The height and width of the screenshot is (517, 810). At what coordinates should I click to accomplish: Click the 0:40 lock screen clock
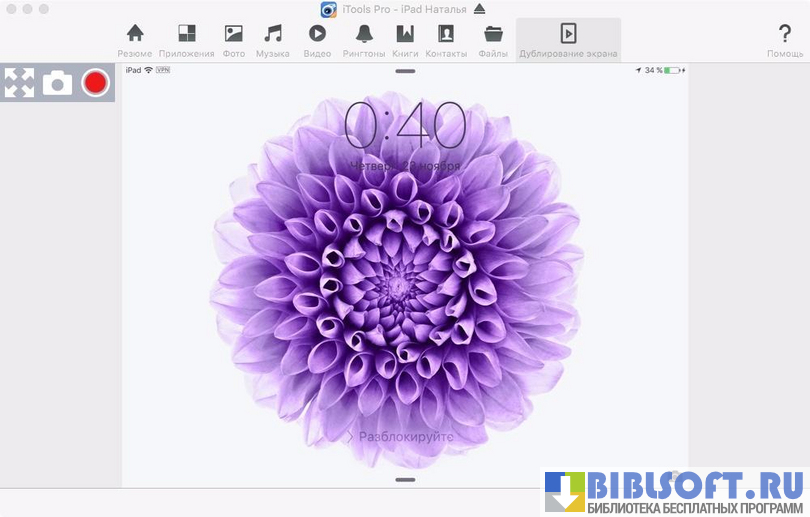point(405,126)
